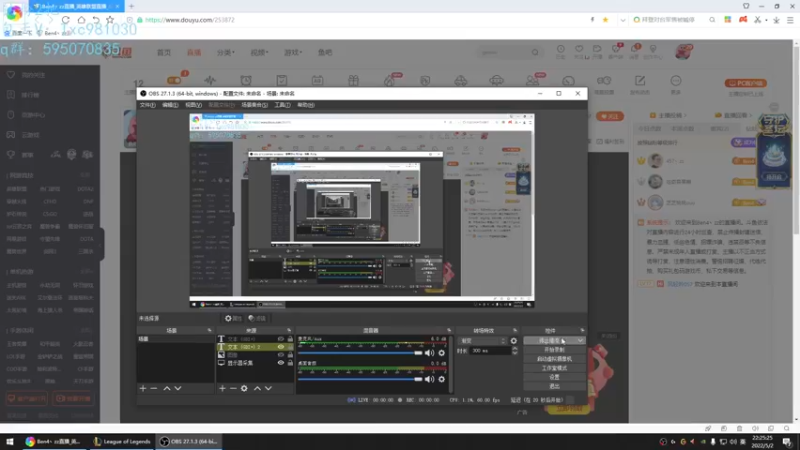Open the 渐变 transition dropdown
800x450 pixels.
click(x=483, y=341)
